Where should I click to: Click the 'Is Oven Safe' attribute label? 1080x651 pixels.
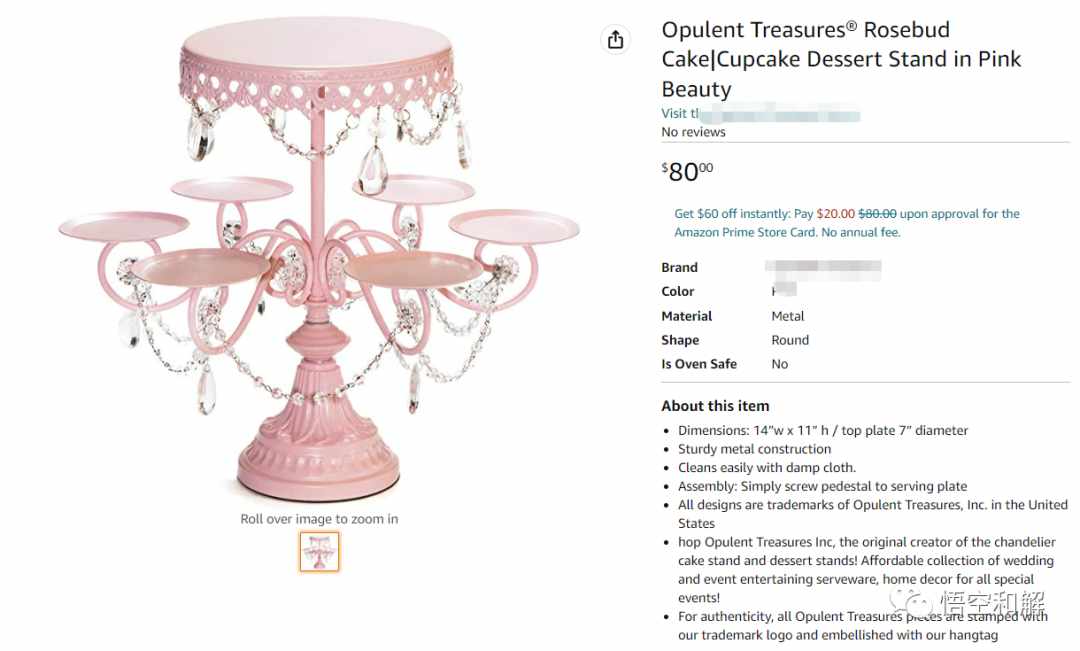click(x=699, y=364)
